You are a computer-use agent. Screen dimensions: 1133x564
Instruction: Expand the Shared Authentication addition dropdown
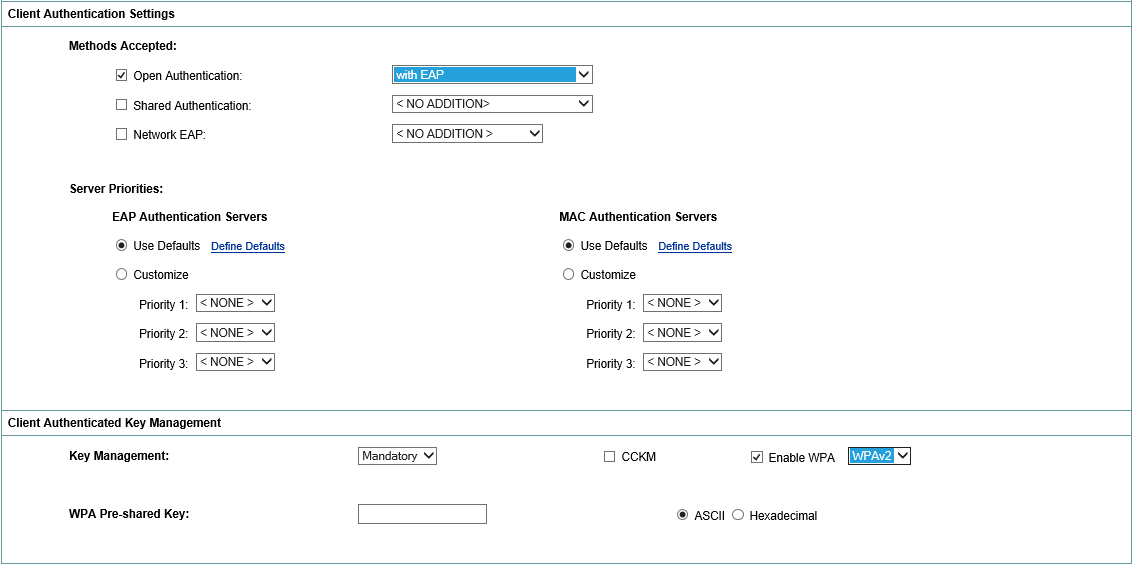tap(492, 104)
